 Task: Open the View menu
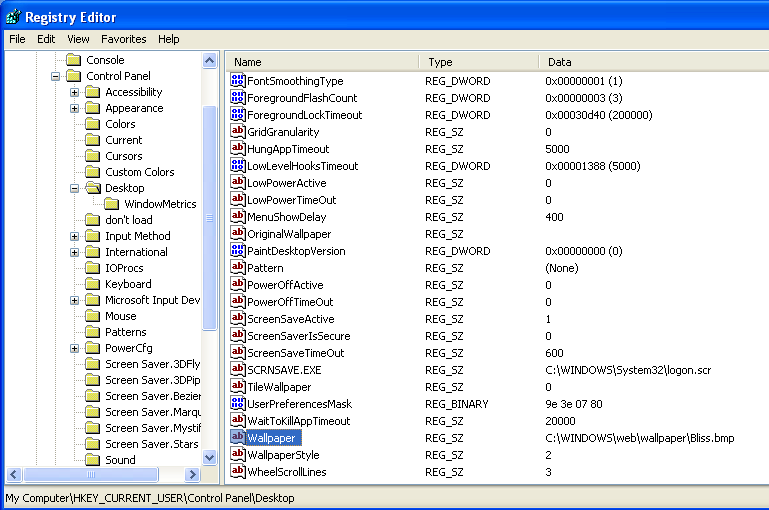click(78, 39)
